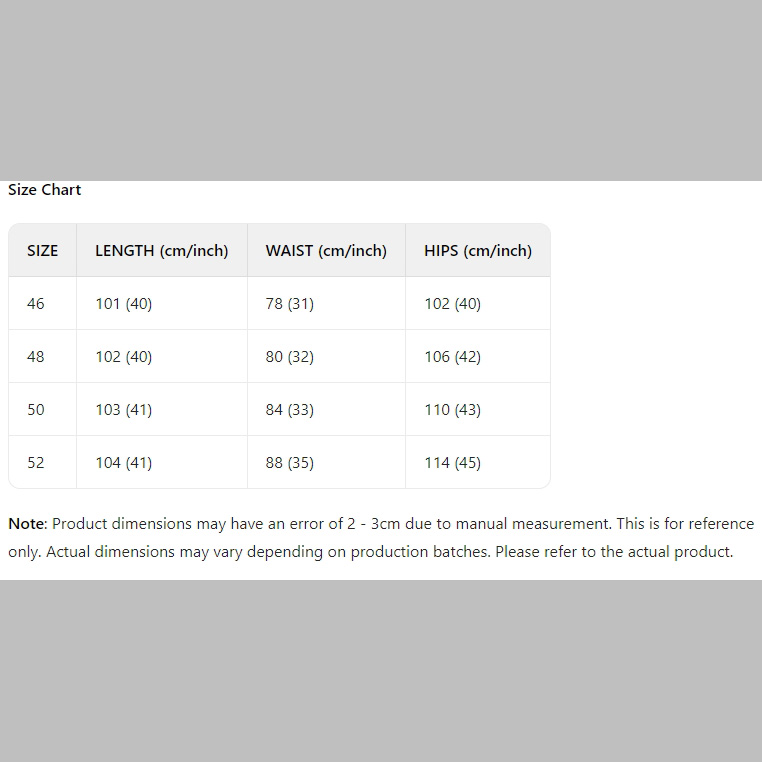Select the size 48 row label
Viewport: 762px width, 762px height.
pos(36,357)
